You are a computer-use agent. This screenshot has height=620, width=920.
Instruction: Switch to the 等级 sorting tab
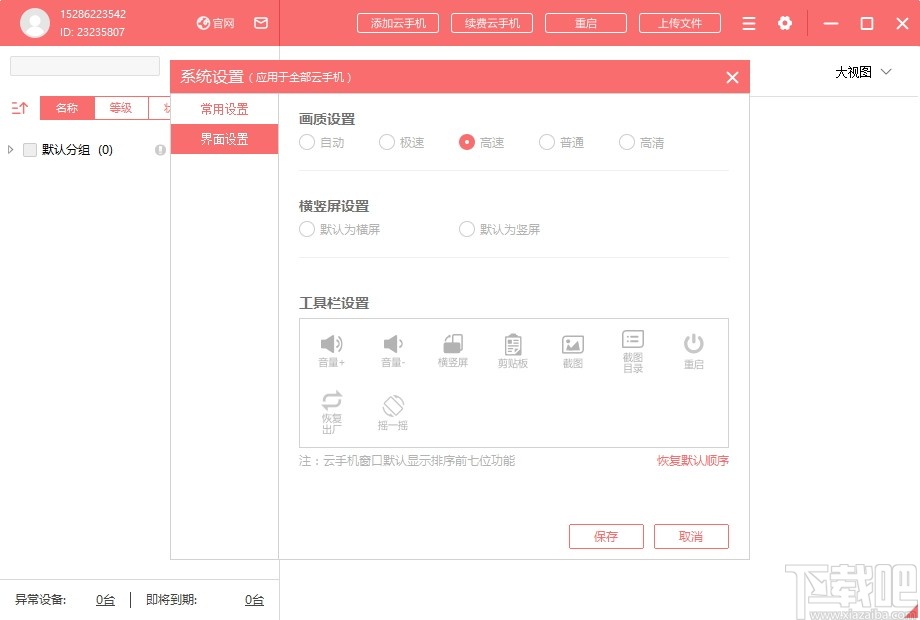click(x=120, y=107)
